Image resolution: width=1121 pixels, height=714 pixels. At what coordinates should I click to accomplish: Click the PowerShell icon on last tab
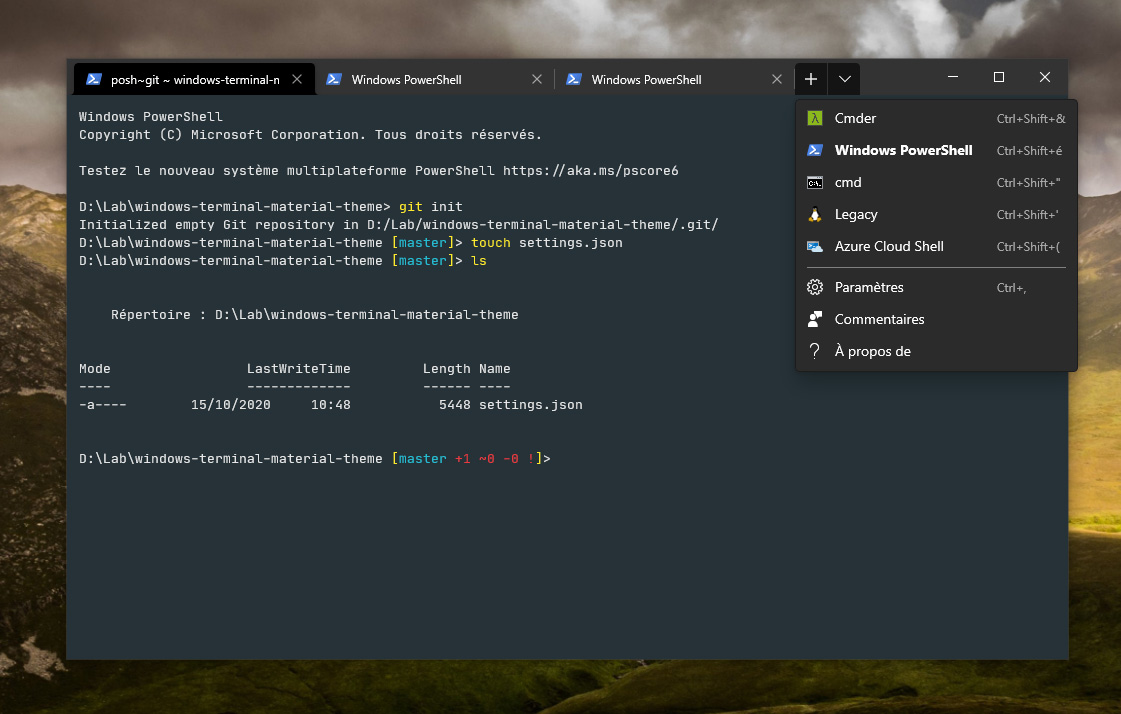(574, 79)
